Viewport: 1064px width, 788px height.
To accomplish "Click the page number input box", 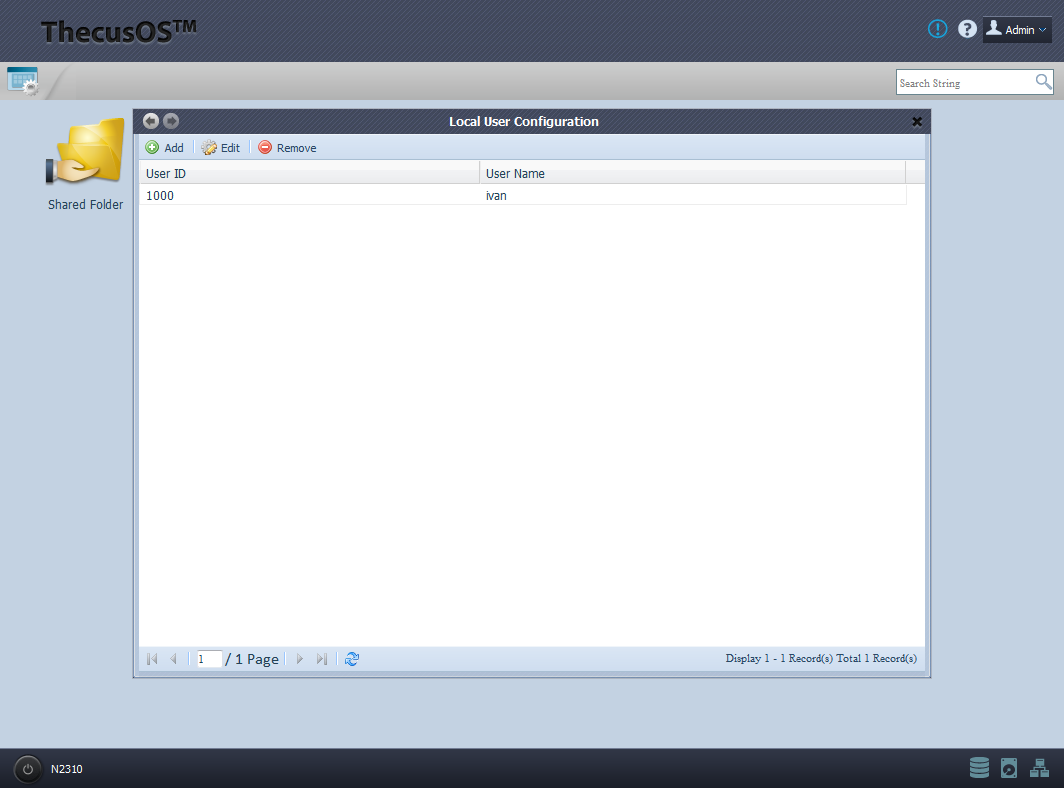I will (x=209, y=659).
